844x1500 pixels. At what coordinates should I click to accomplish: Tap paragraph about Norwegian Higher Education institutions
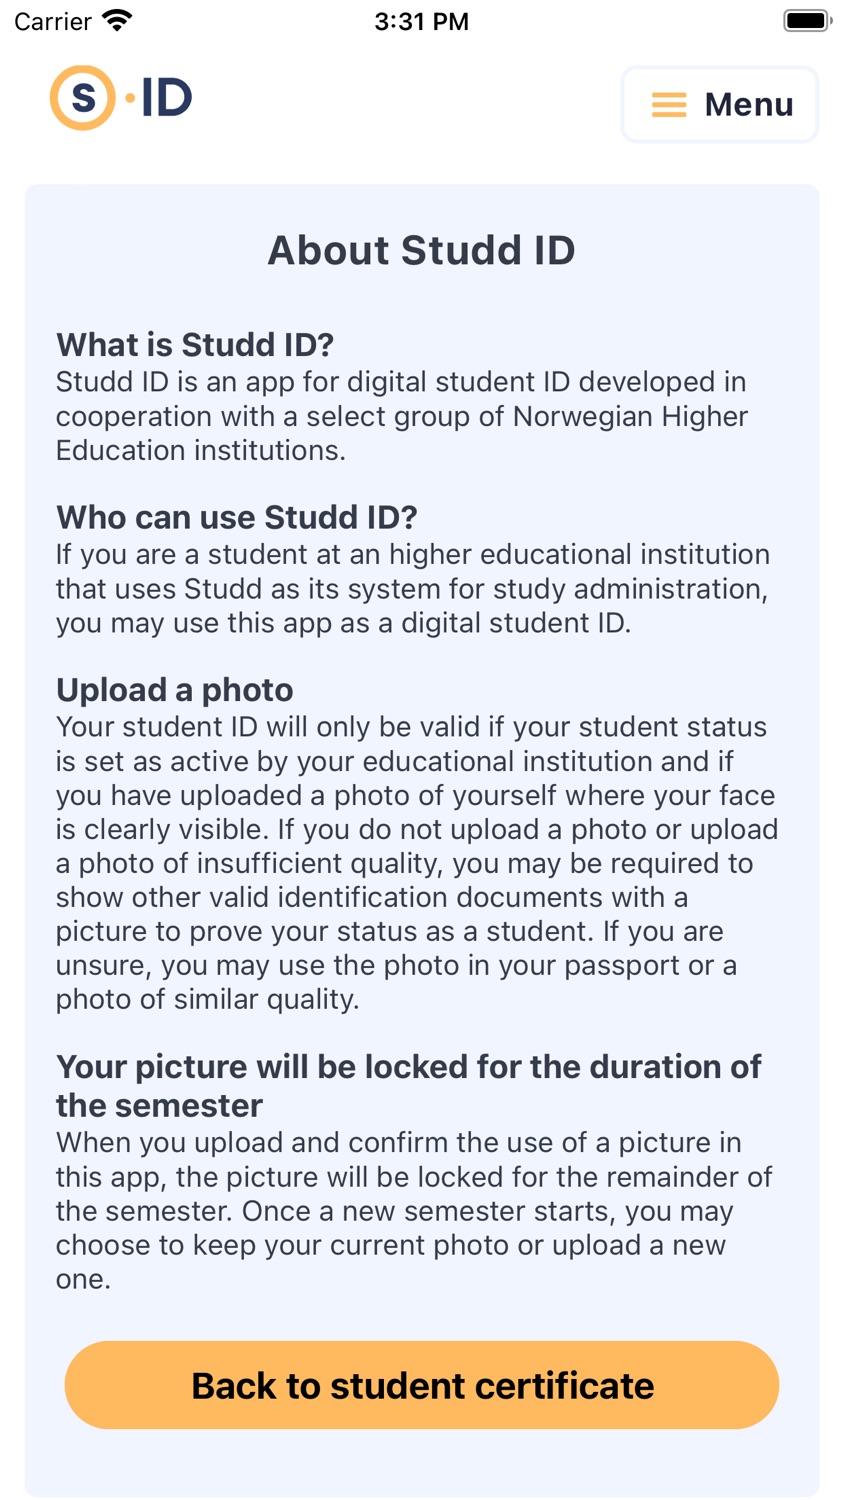402,416
